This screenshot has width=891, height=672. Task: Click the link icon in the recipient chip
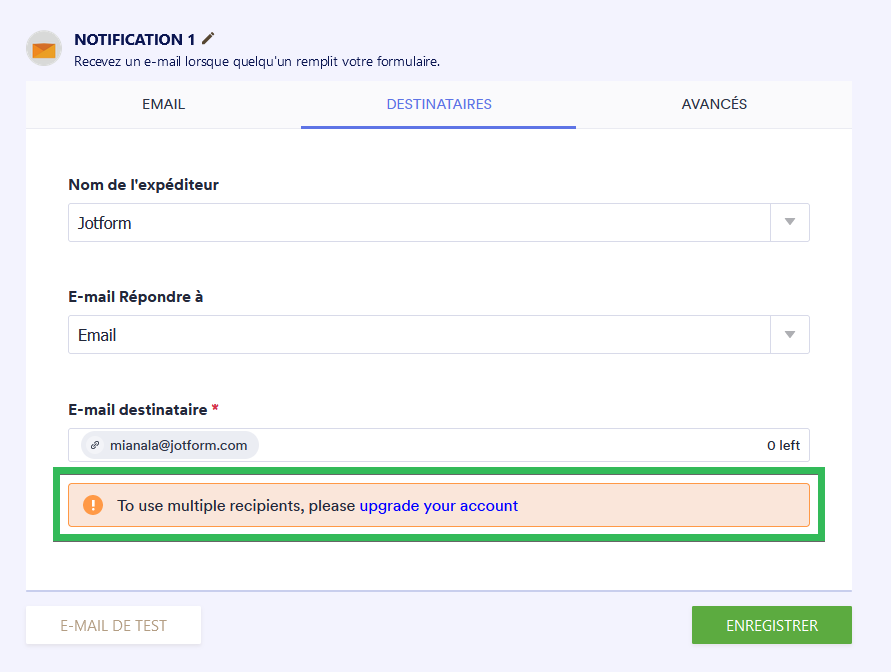(x=96, y=446)
